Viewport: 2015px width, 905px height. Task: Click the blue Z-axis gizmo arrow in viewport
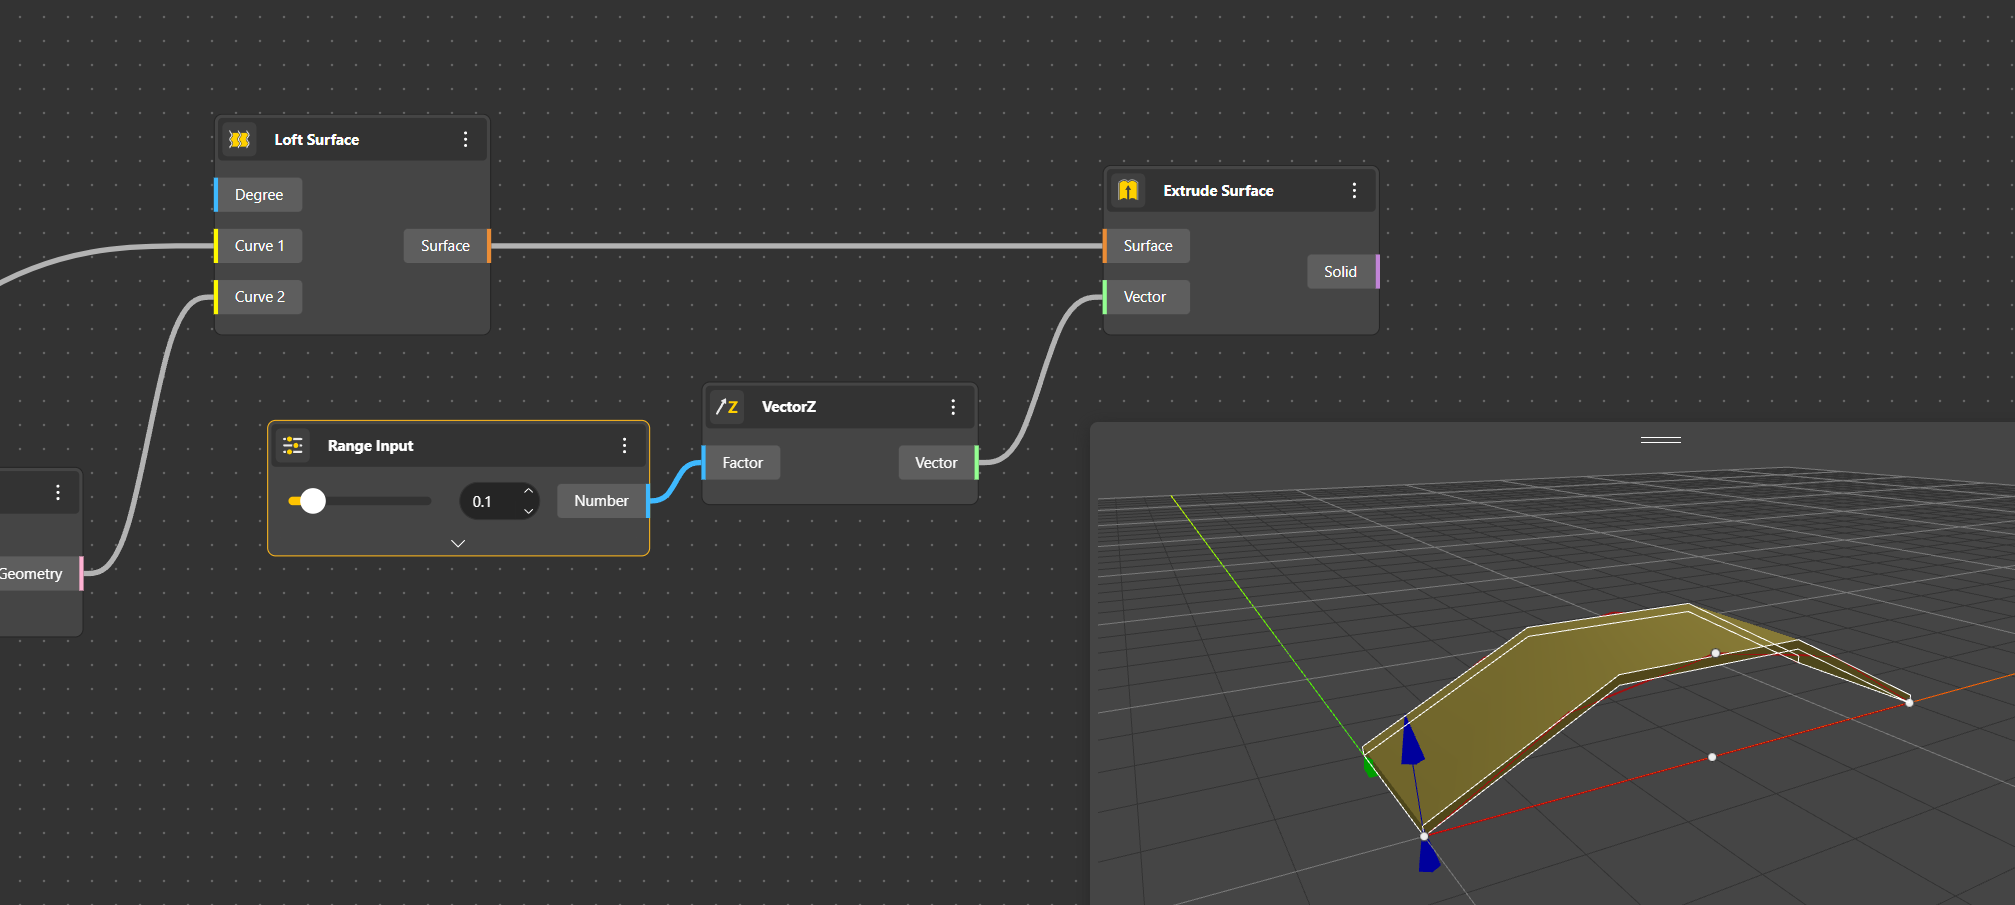click(1411, 743)
